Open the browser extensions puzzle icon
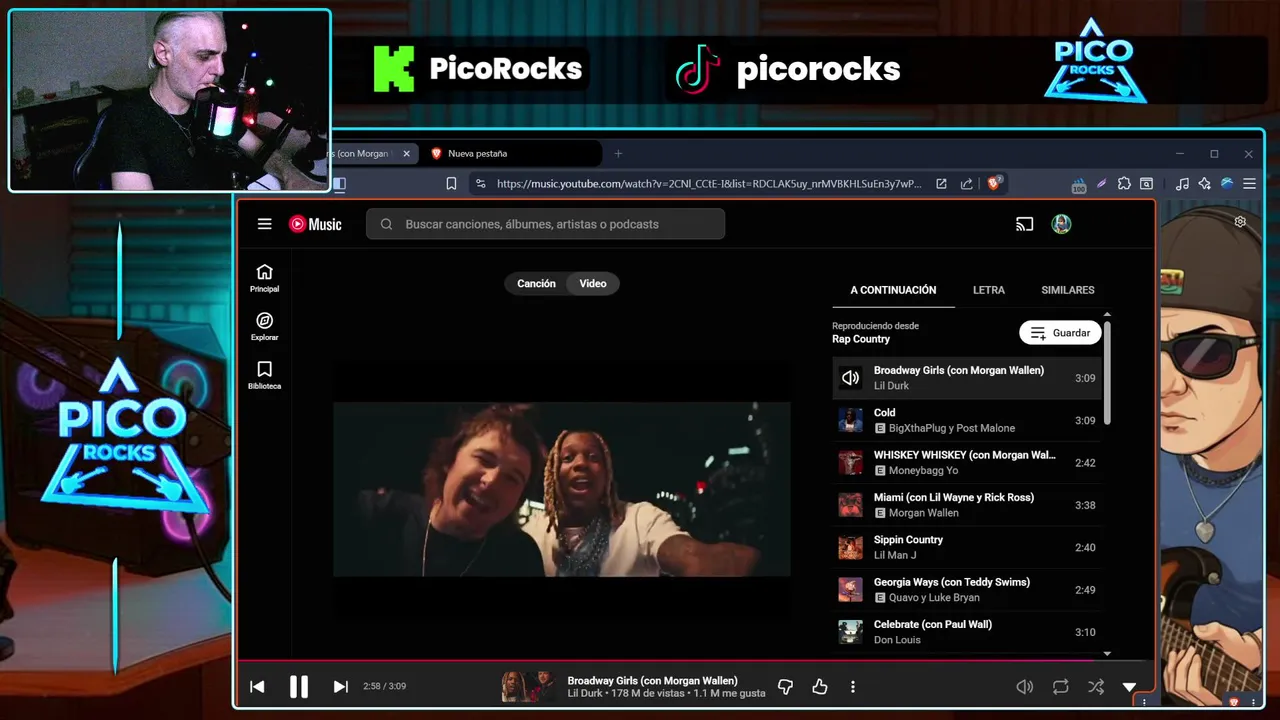The image size is (1280, 720). click(1124, 184)
